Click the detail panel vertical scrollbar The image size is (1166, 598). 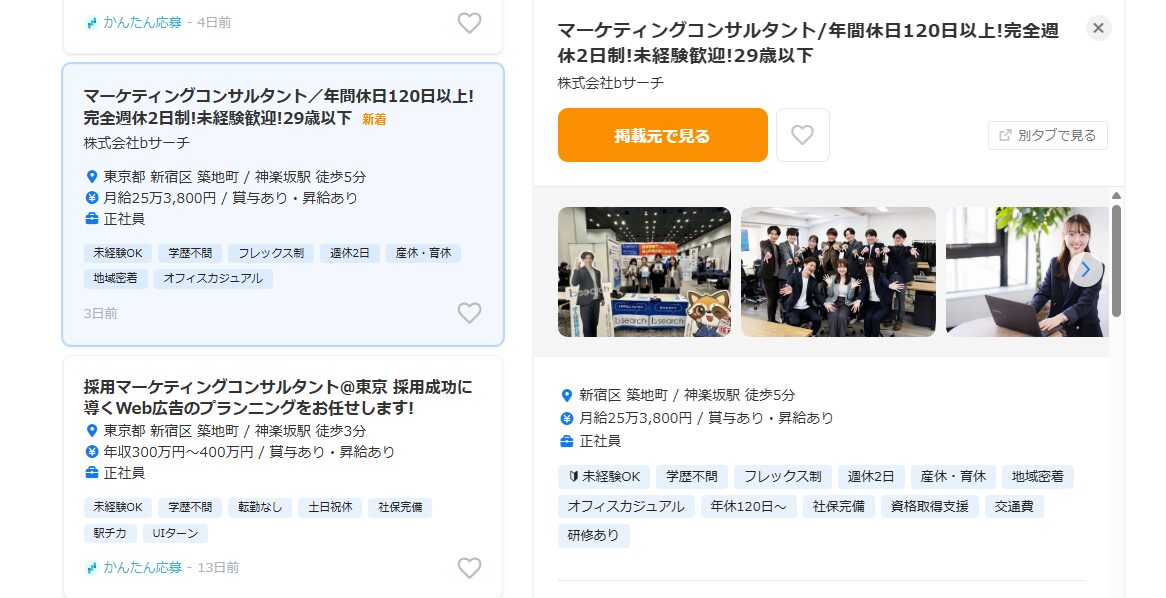click(1116, 260)
